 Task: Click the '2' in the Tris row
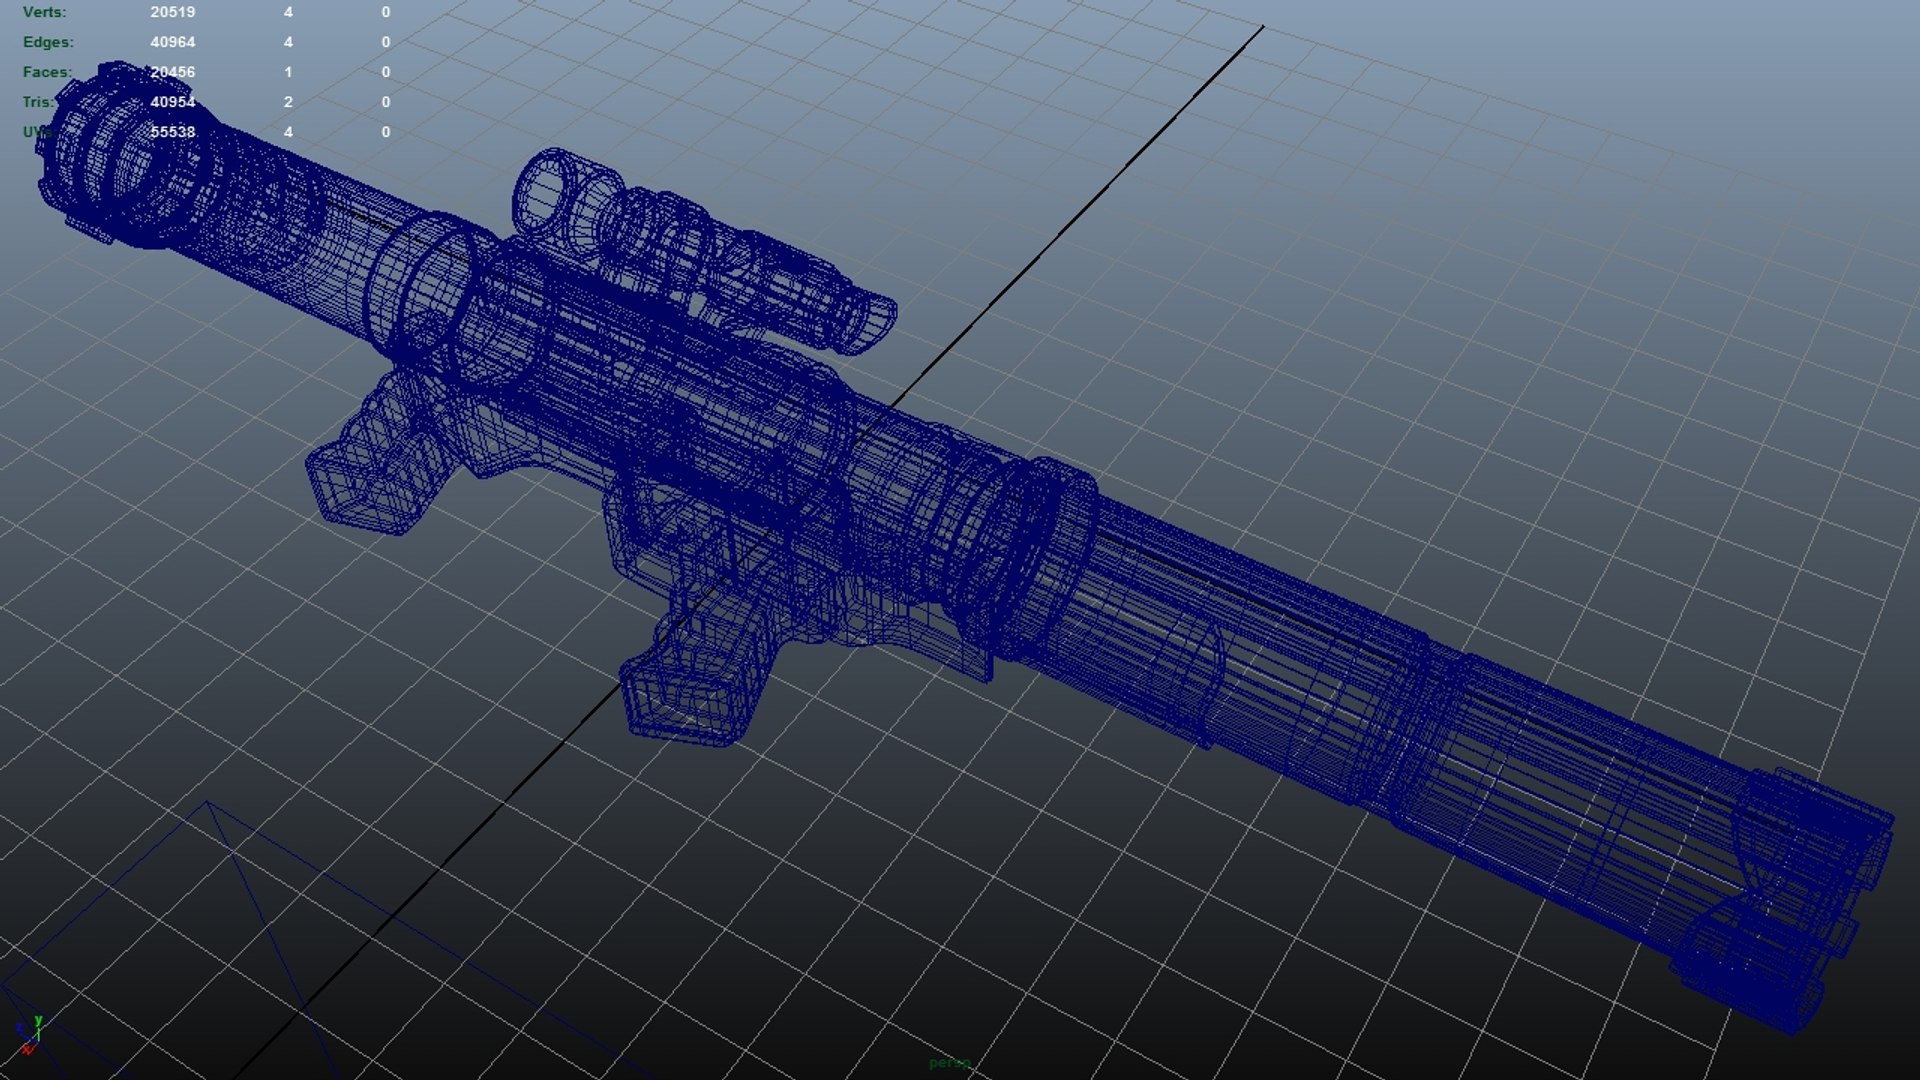288,102
